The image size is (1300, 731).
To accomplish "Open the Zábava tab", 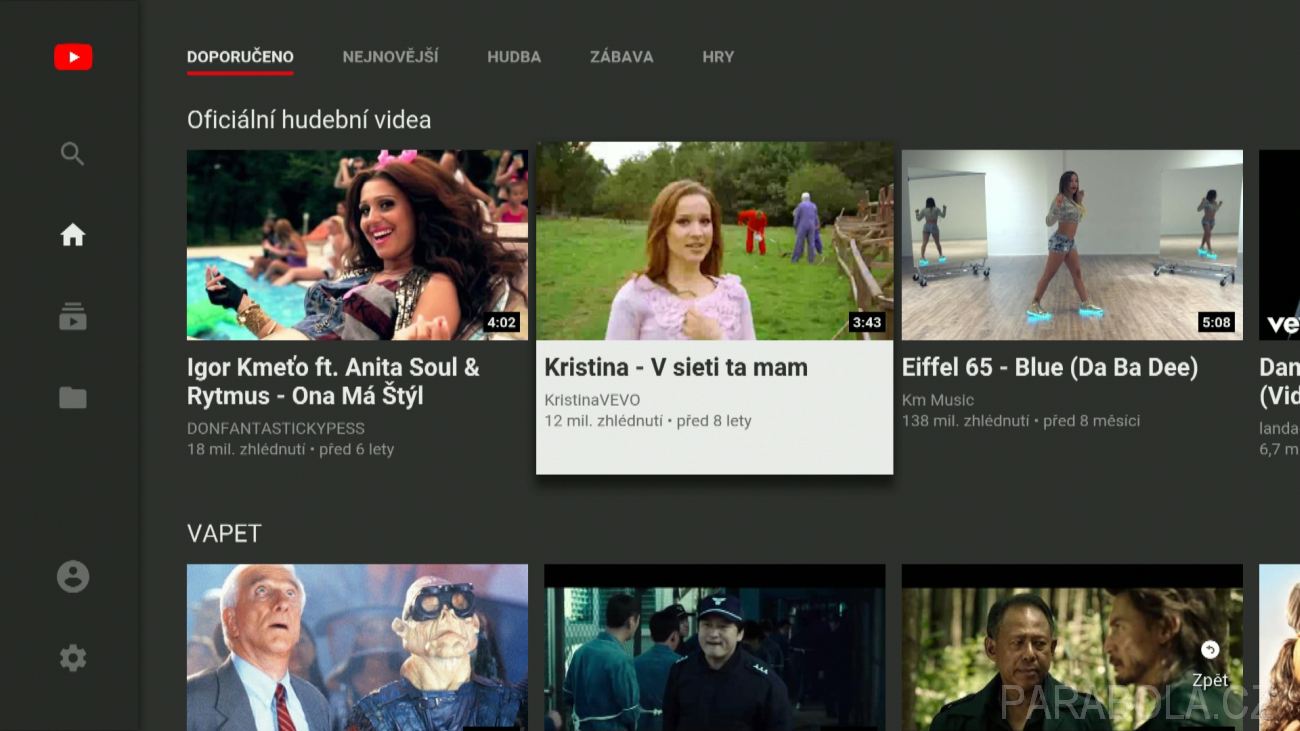I will [621, 57].
